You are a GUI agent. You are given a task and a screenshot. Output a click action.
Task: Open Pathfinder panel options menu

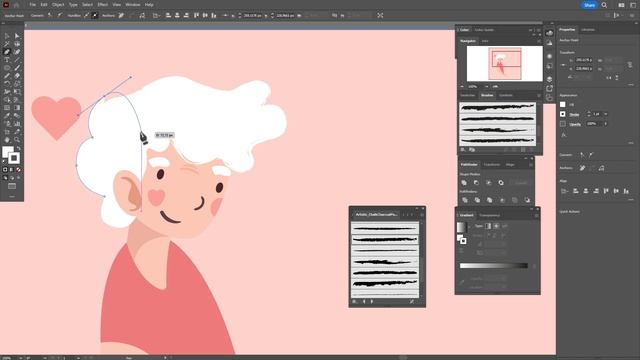(531, 165)
